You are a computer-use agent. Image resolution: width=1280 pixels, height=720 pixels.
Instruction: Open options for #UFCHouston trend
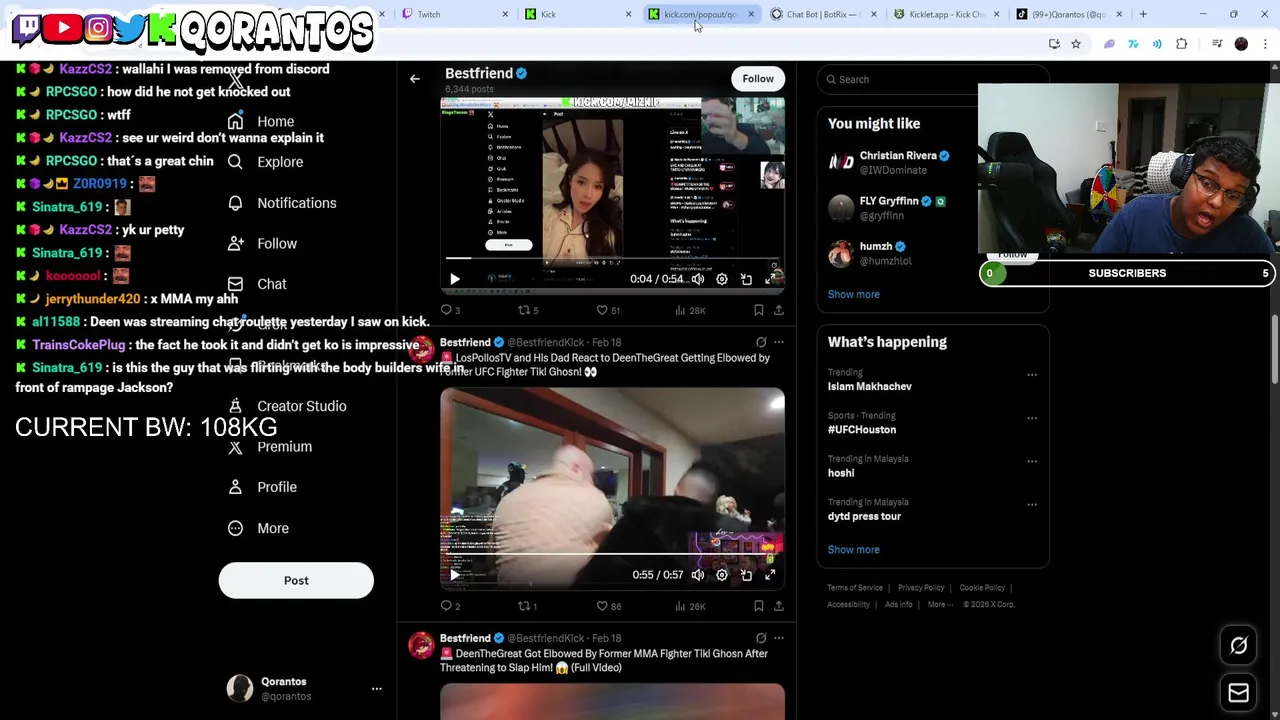click(1032, 418)
